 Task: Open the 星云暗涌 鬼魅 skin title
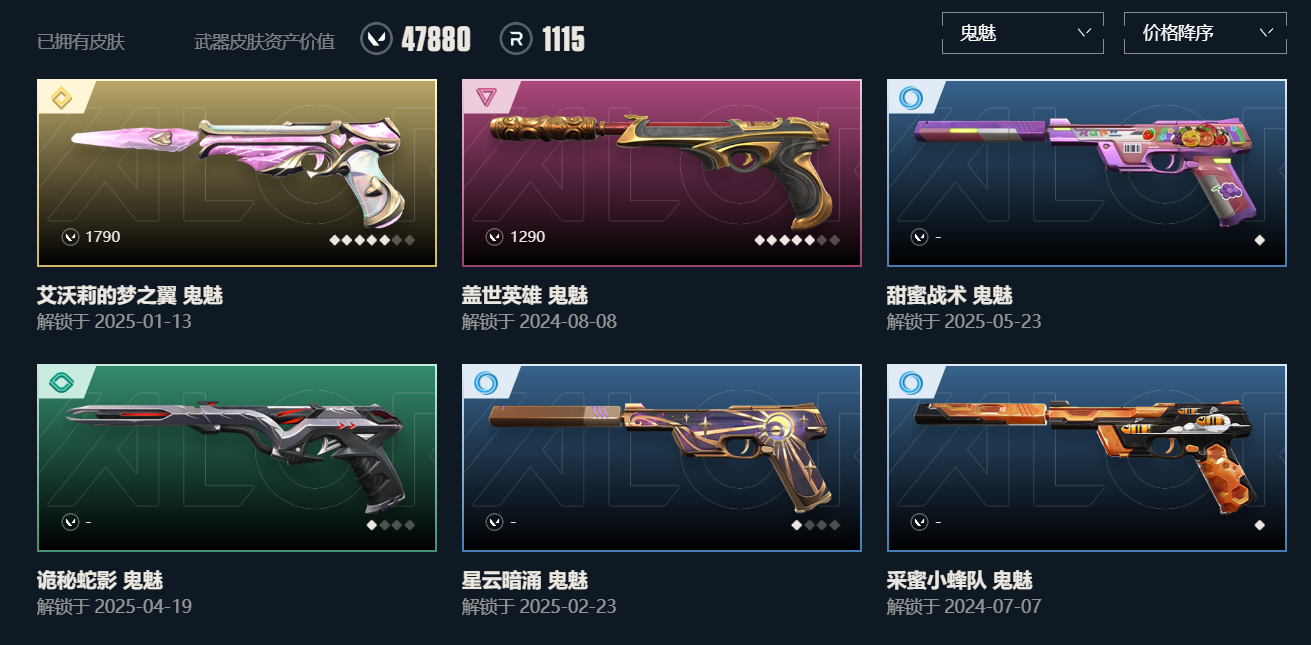[525, 580]
